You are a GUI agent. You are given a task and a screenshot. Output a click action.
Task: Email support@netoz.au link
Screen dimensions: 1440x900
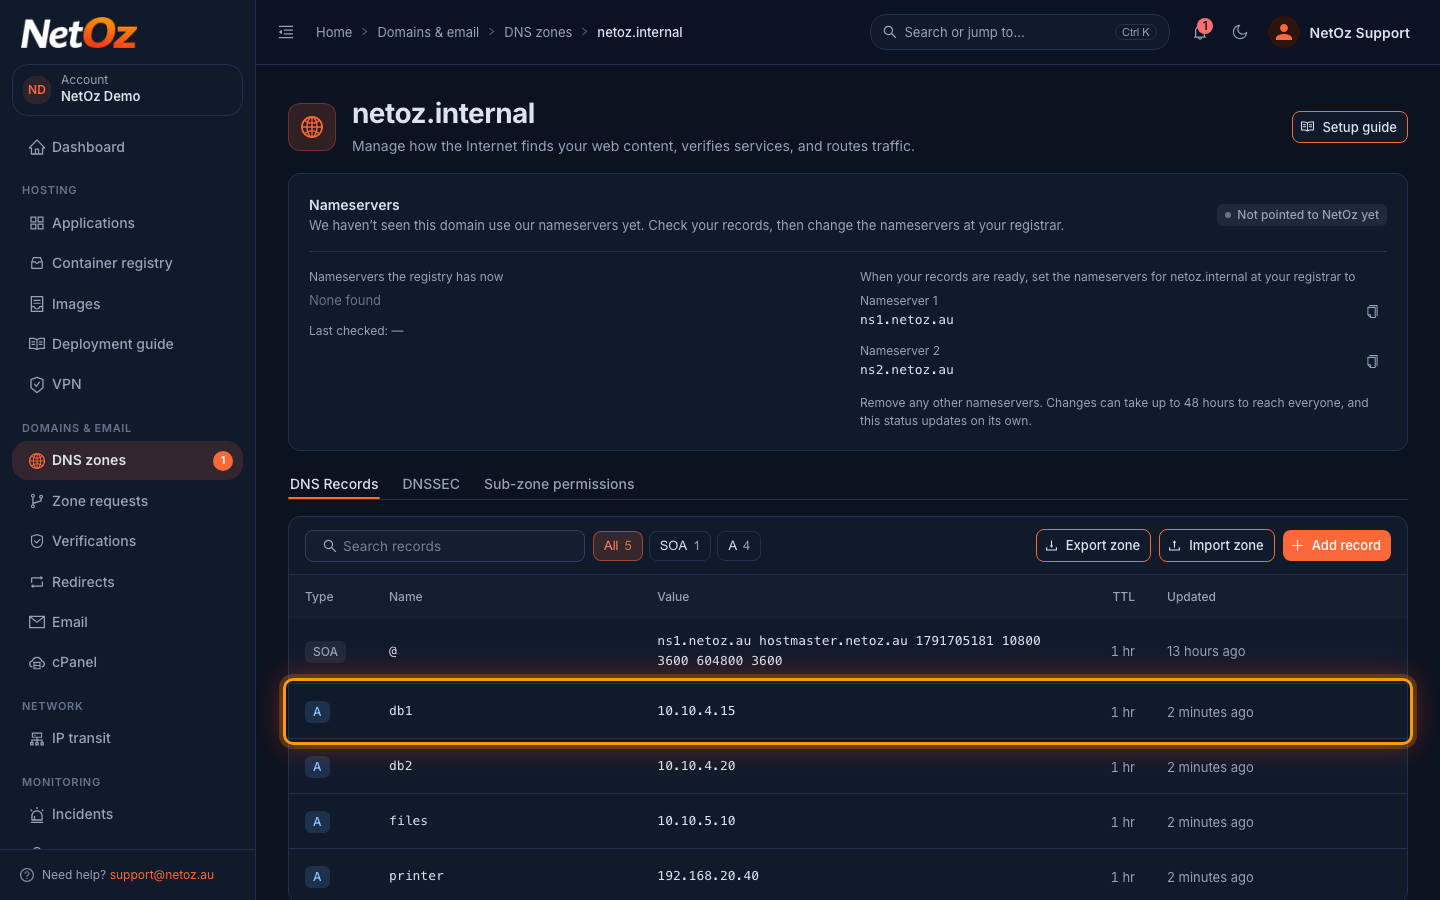click(162, 875)
